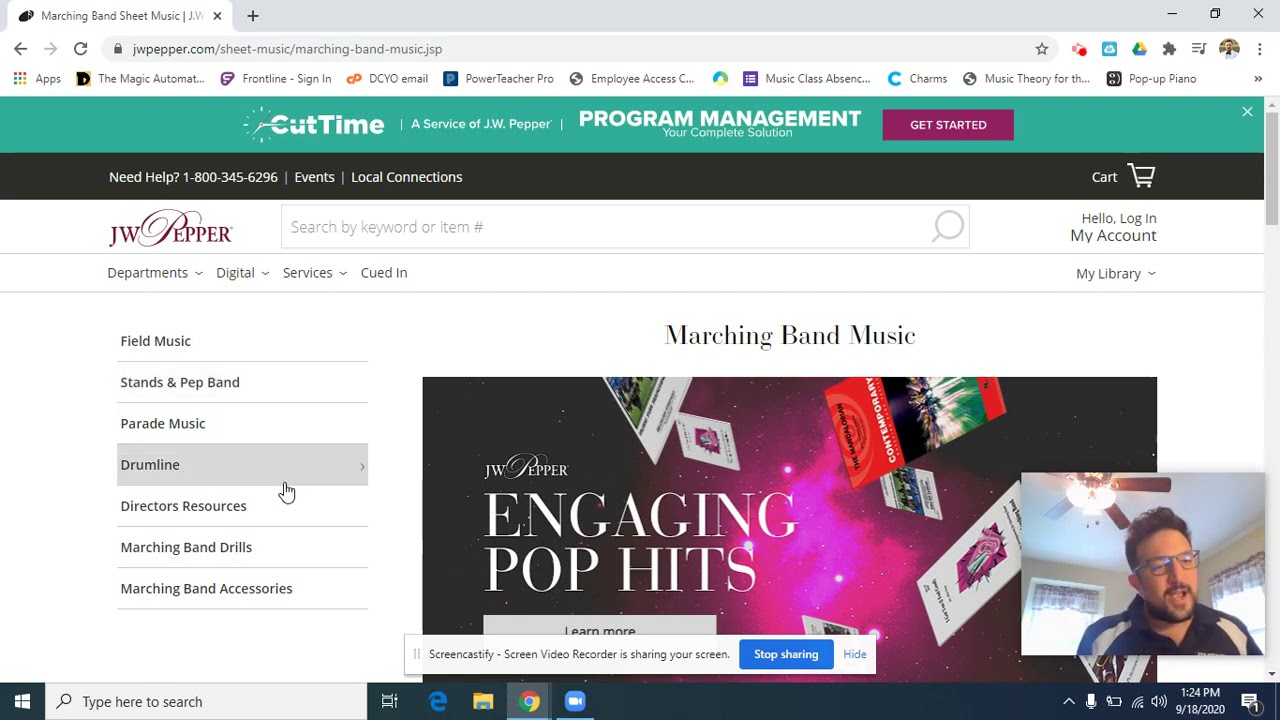The height and width of the screenshot is (720, 1280).
Task: Click Learn more on pop hits banner
Action: (x=600, y=630)
